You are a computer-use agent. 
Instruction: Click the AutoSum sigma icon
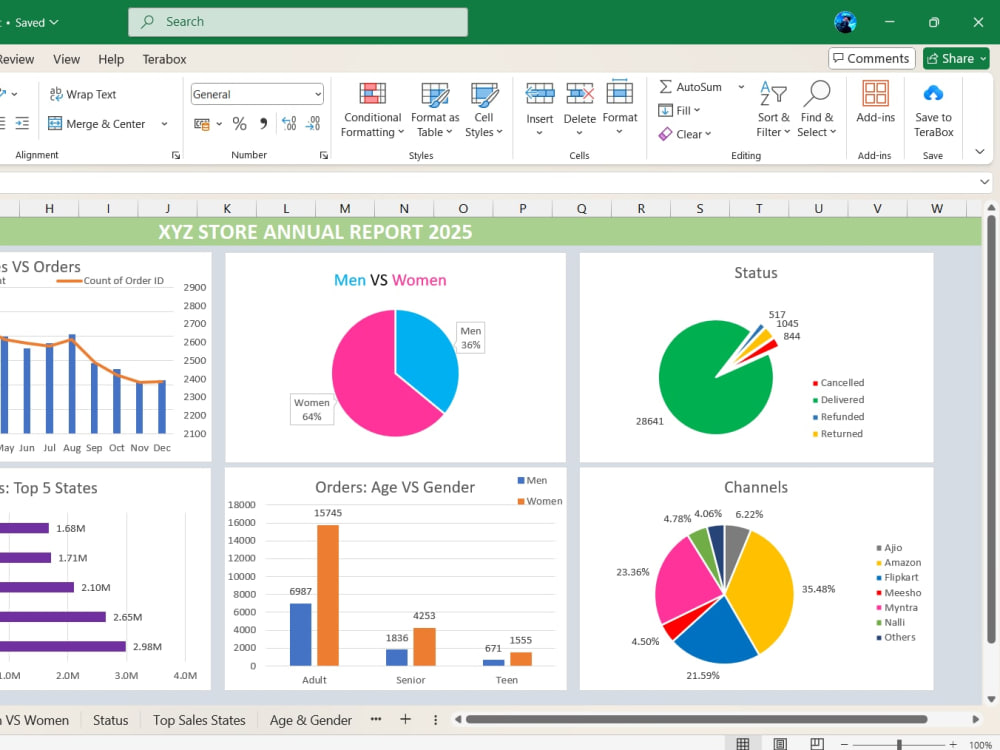[665, 86]
